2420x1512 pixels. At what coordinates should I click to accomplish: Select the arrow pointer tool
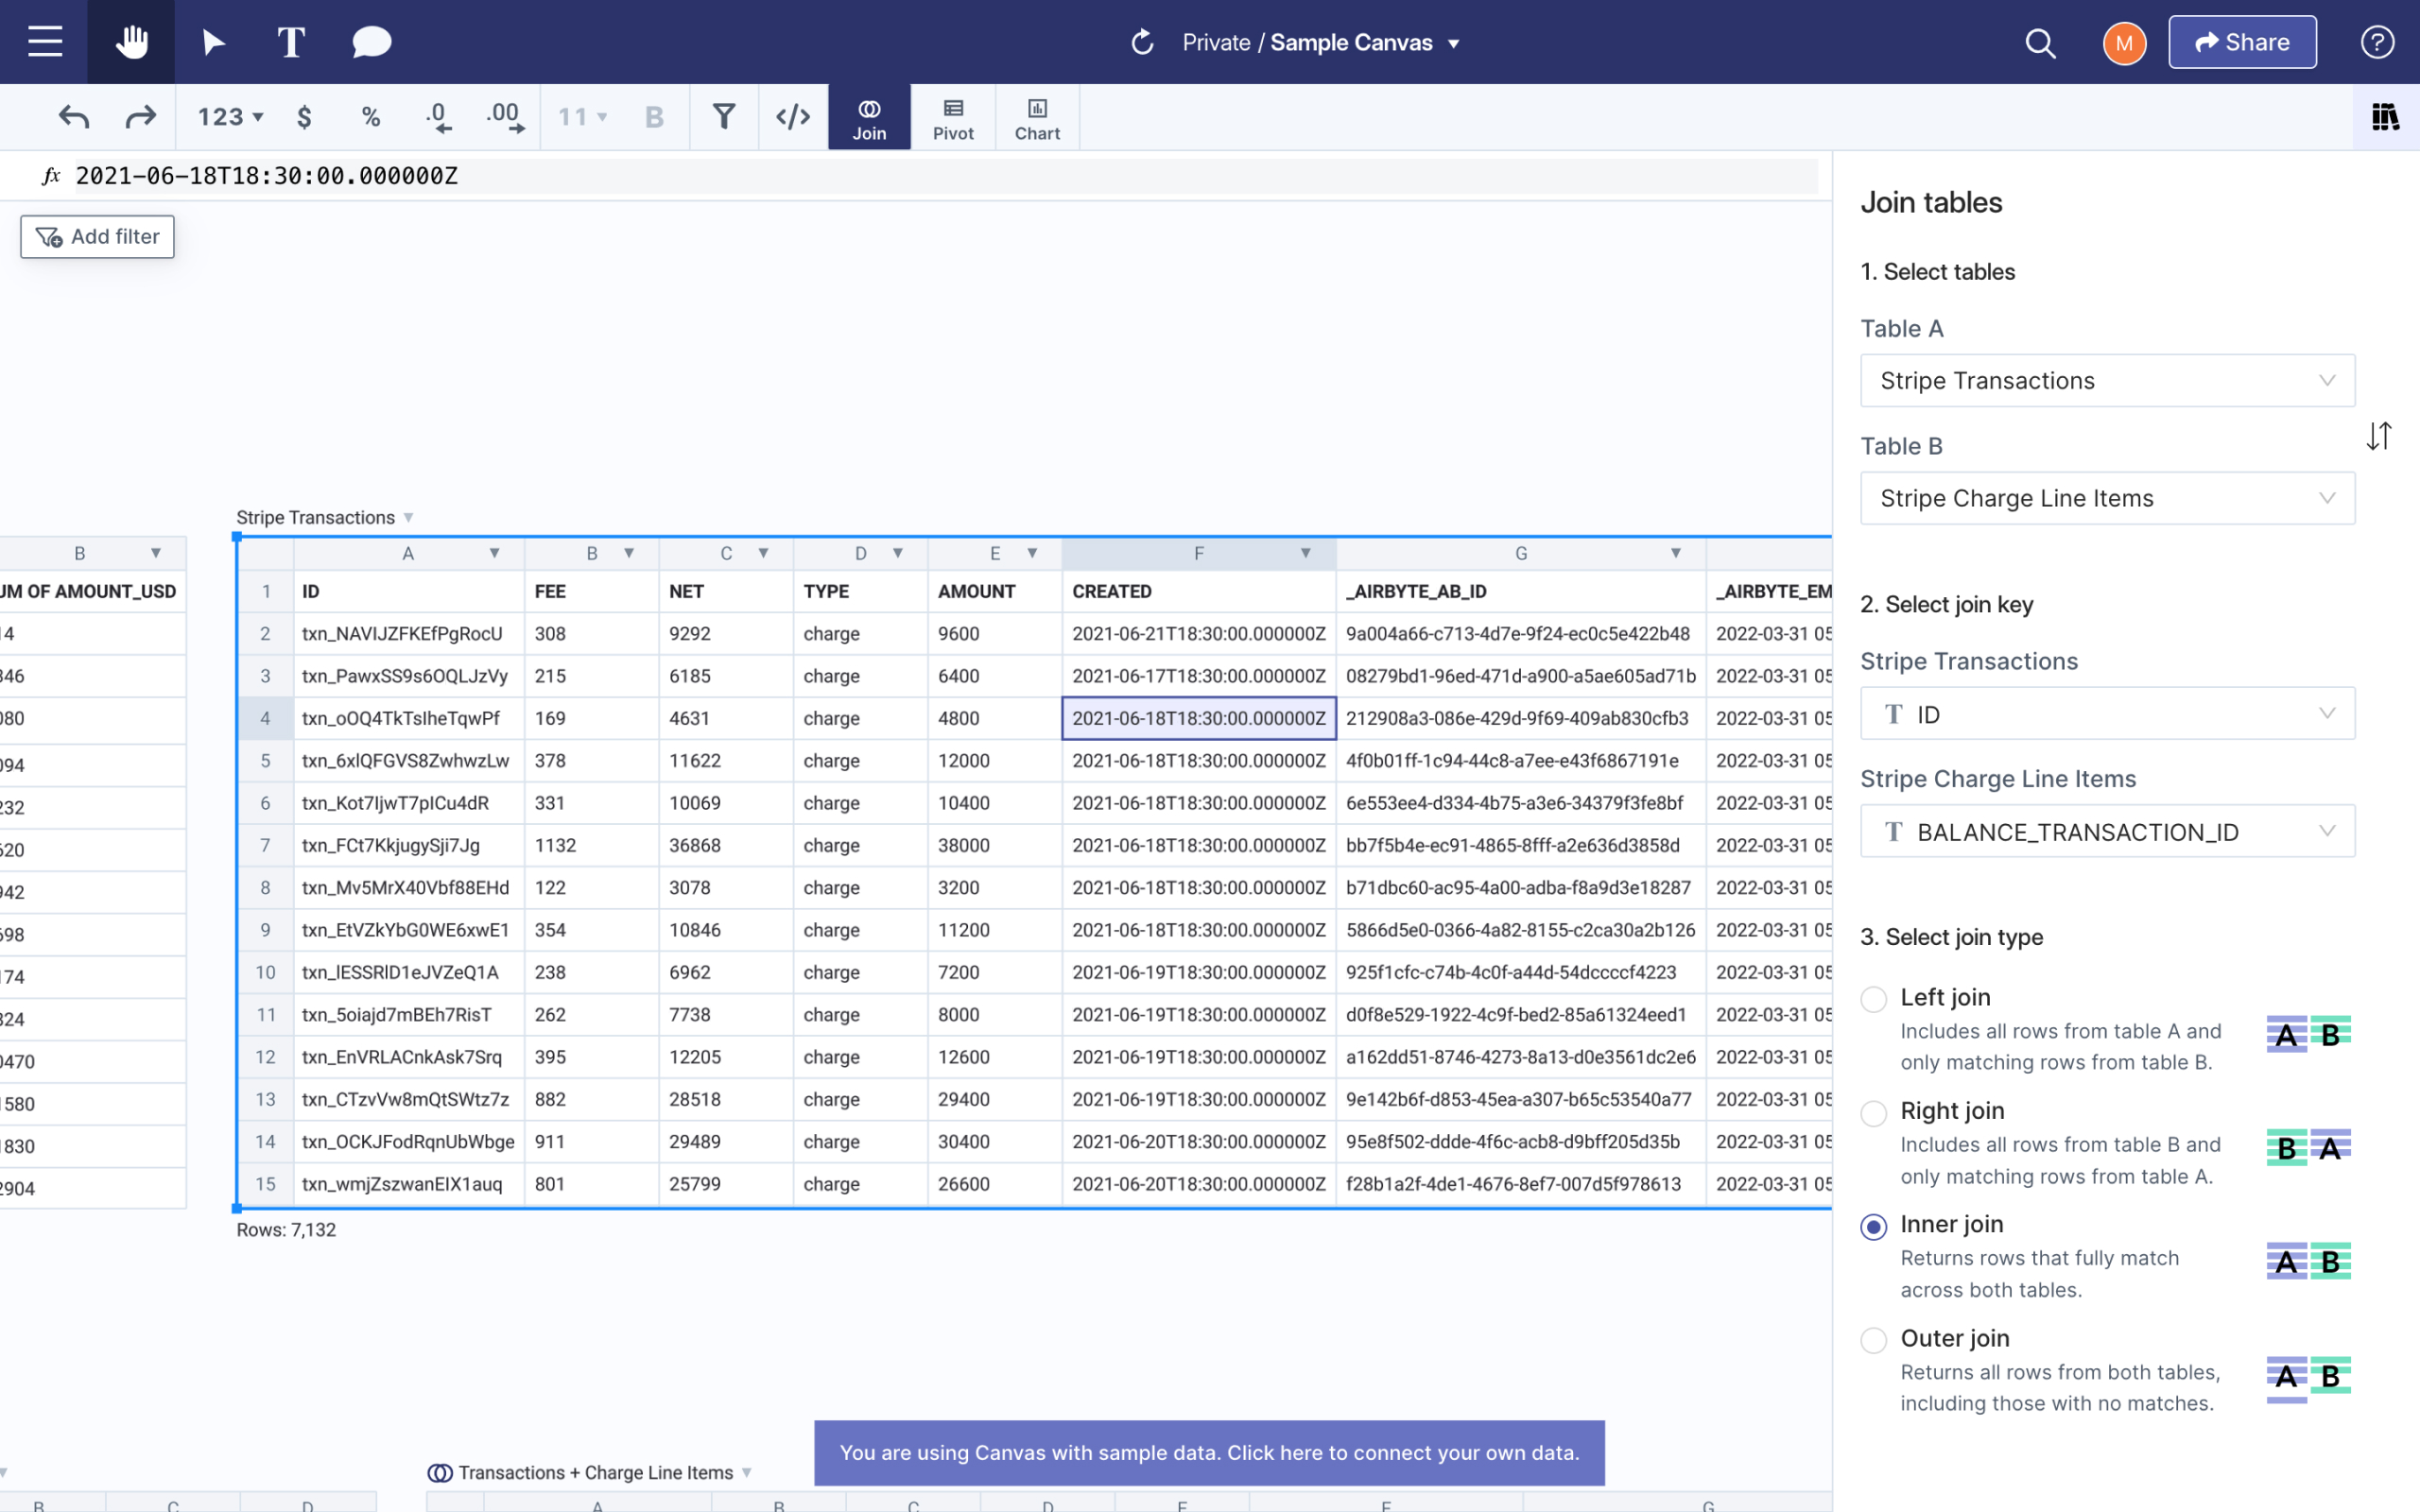[x=213, y=42]
